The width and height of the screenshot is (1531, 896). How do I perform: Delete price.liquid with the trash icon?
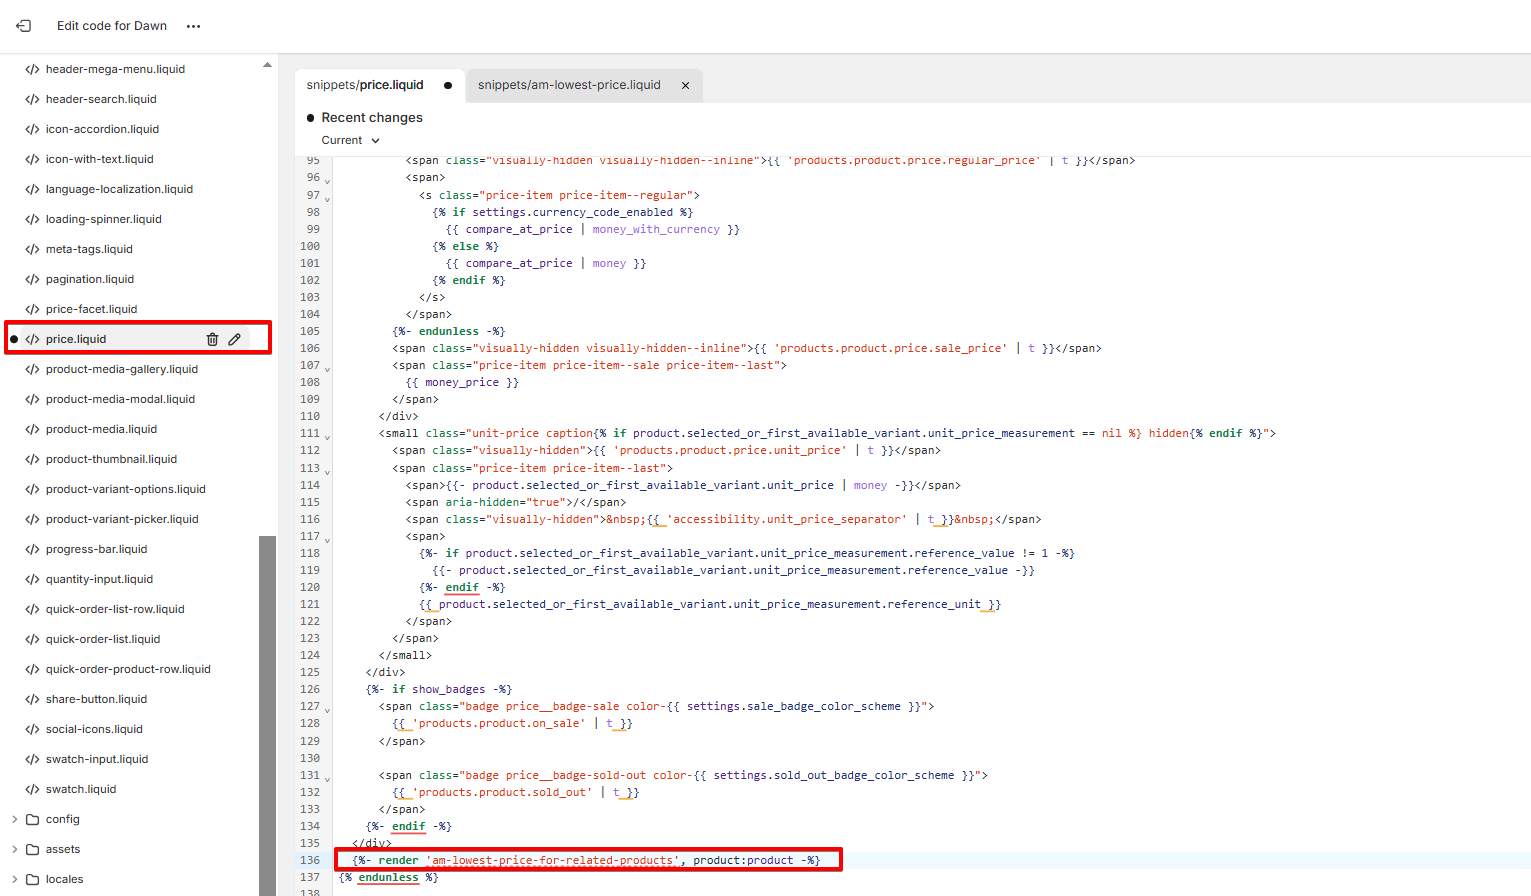pos(212,339)
